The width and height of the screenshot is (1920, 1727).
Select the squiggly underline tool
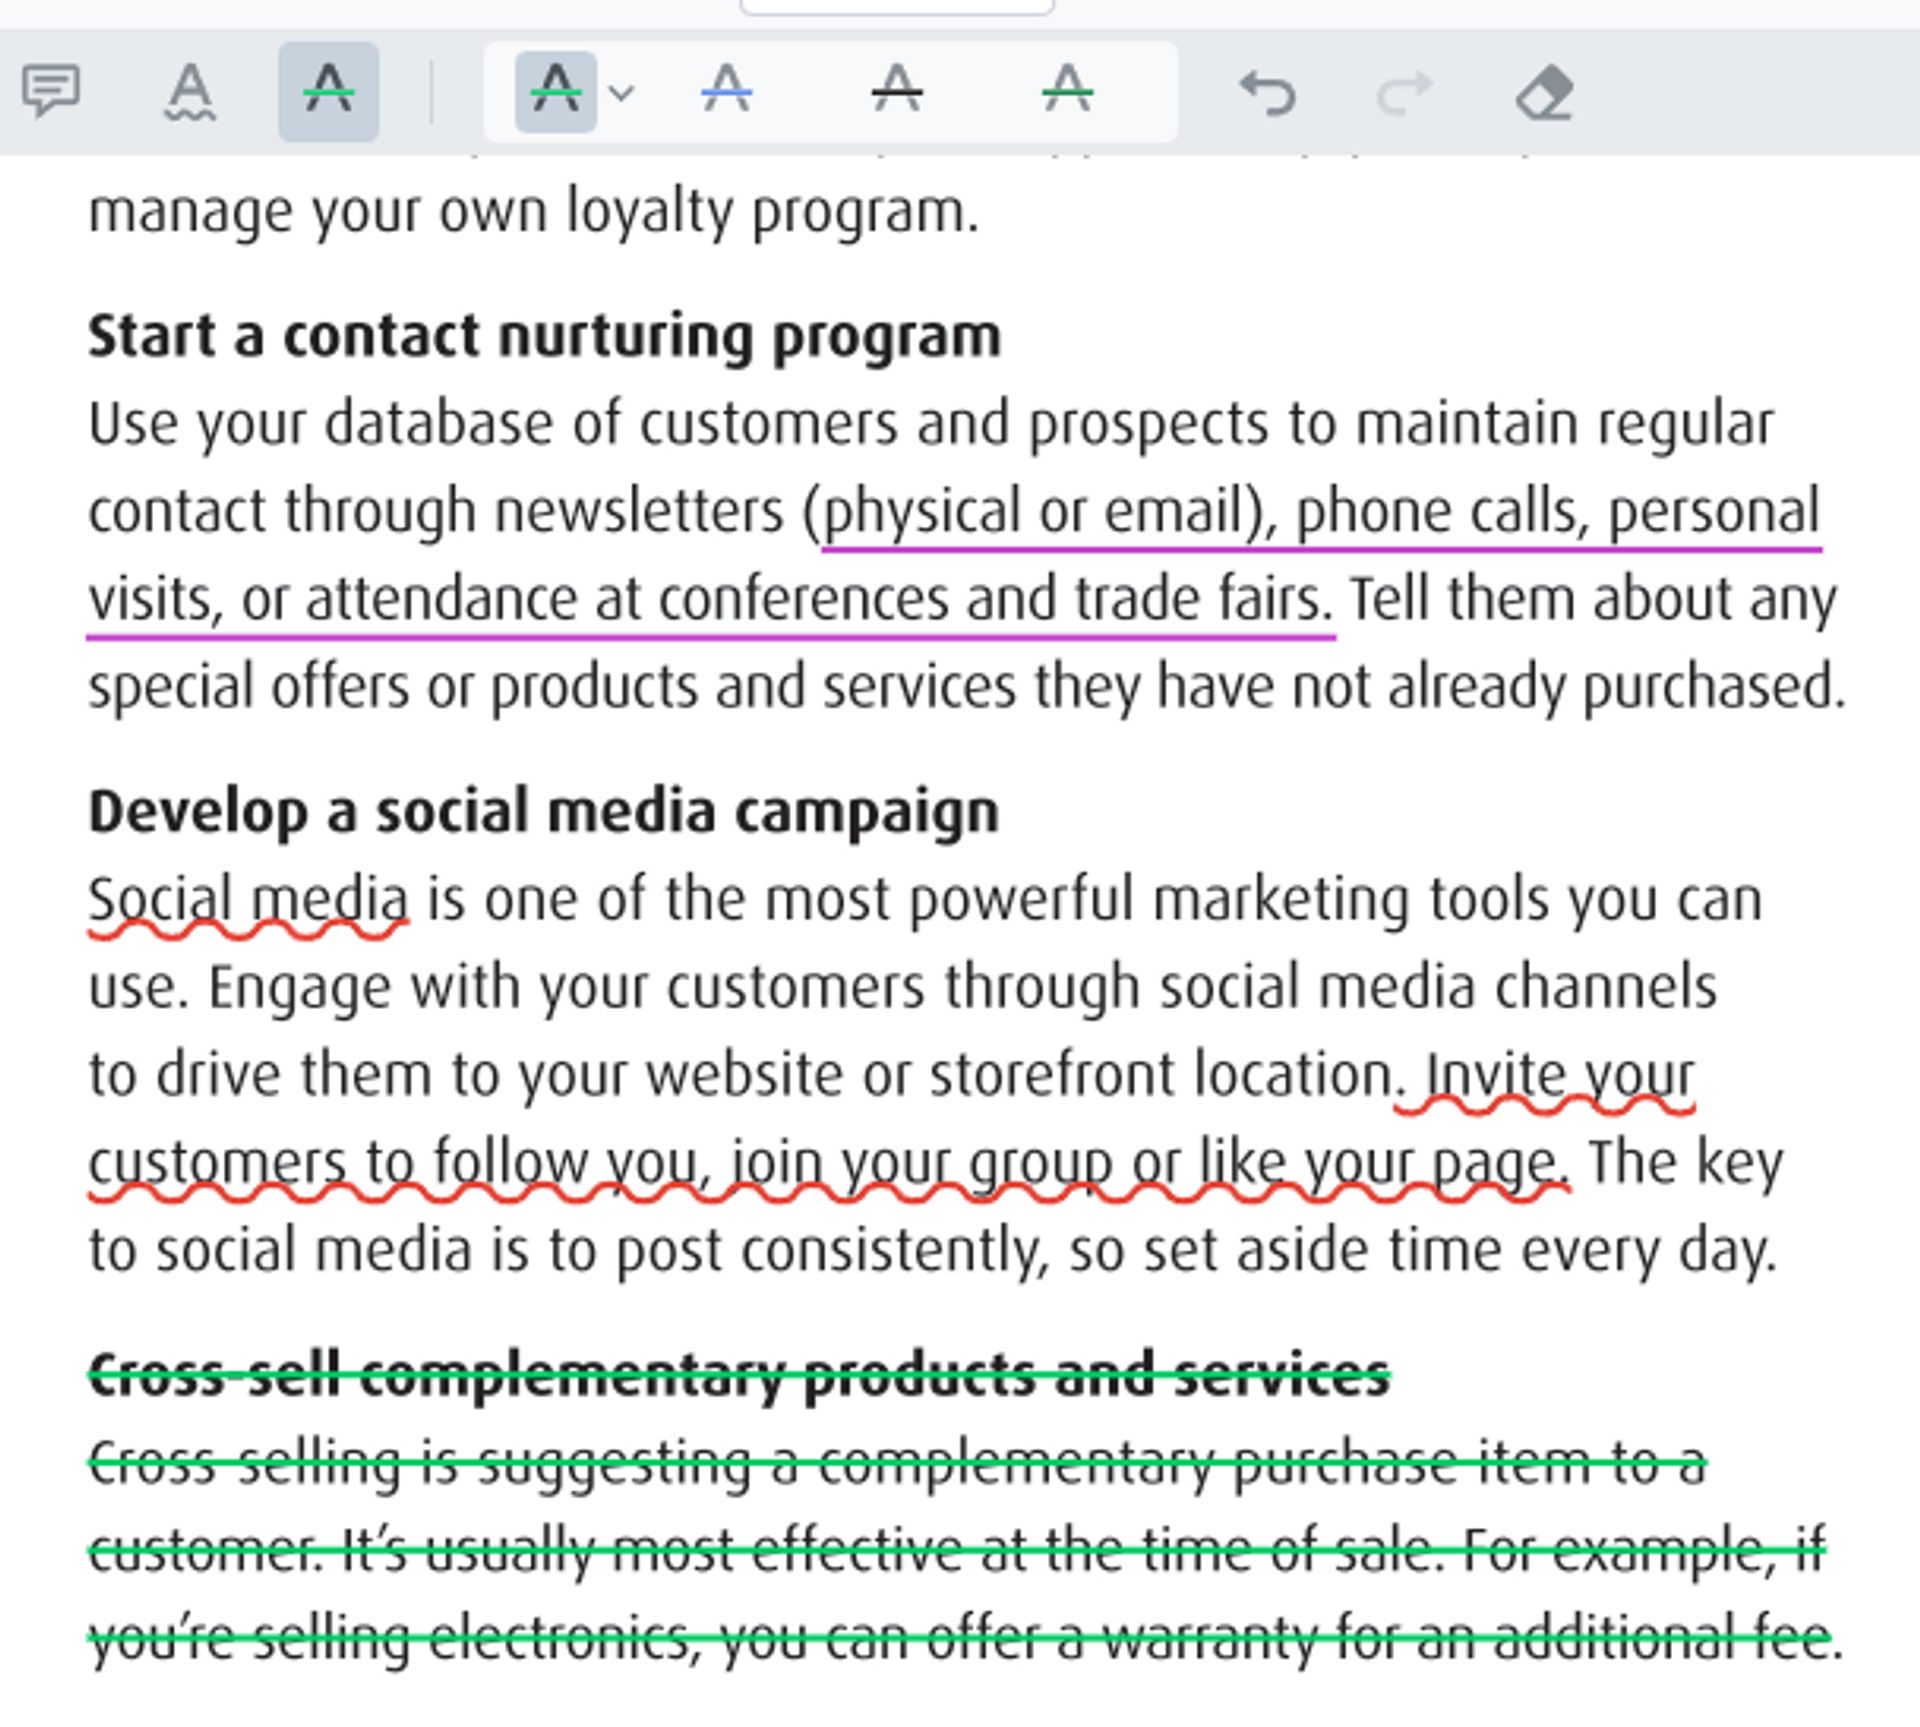coord(189,92)
